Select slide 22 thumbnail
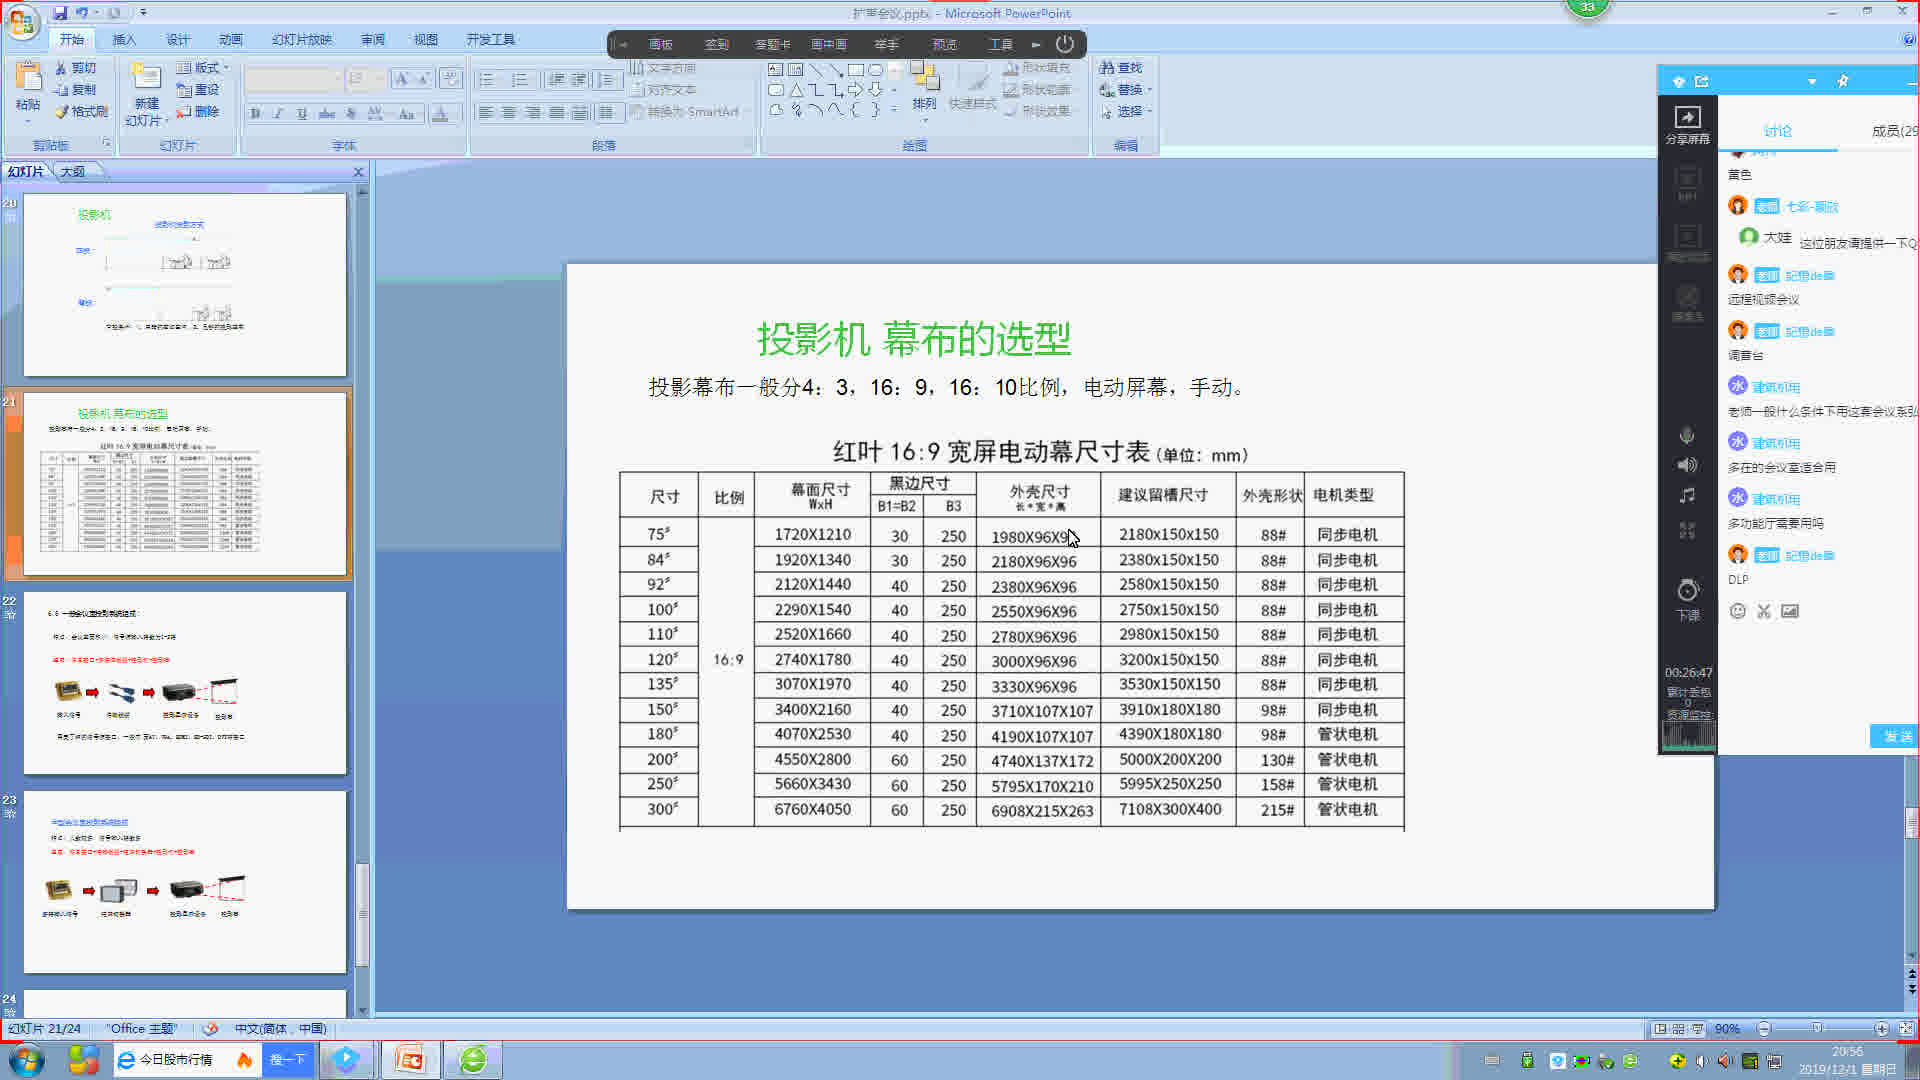Viewport: 1920px width, 1080px height. pos(185,683)
